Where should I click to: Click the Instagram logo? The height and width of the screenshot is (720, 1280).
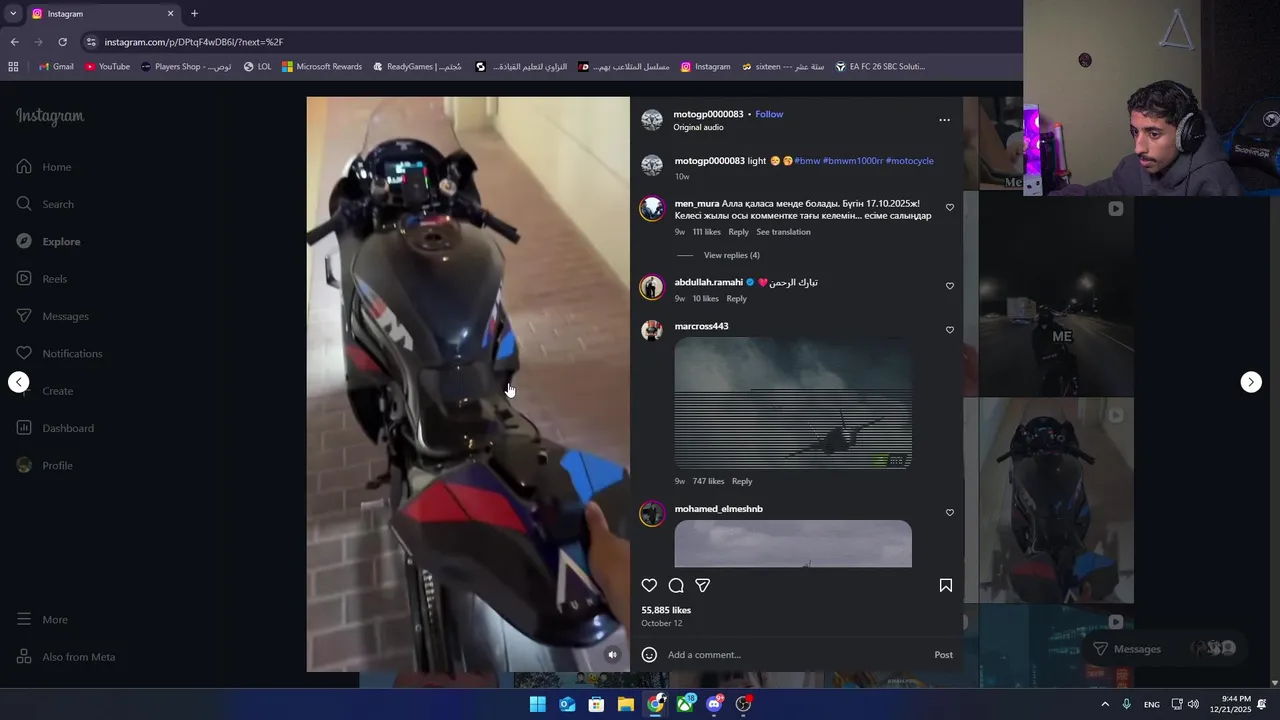(50, 117)
